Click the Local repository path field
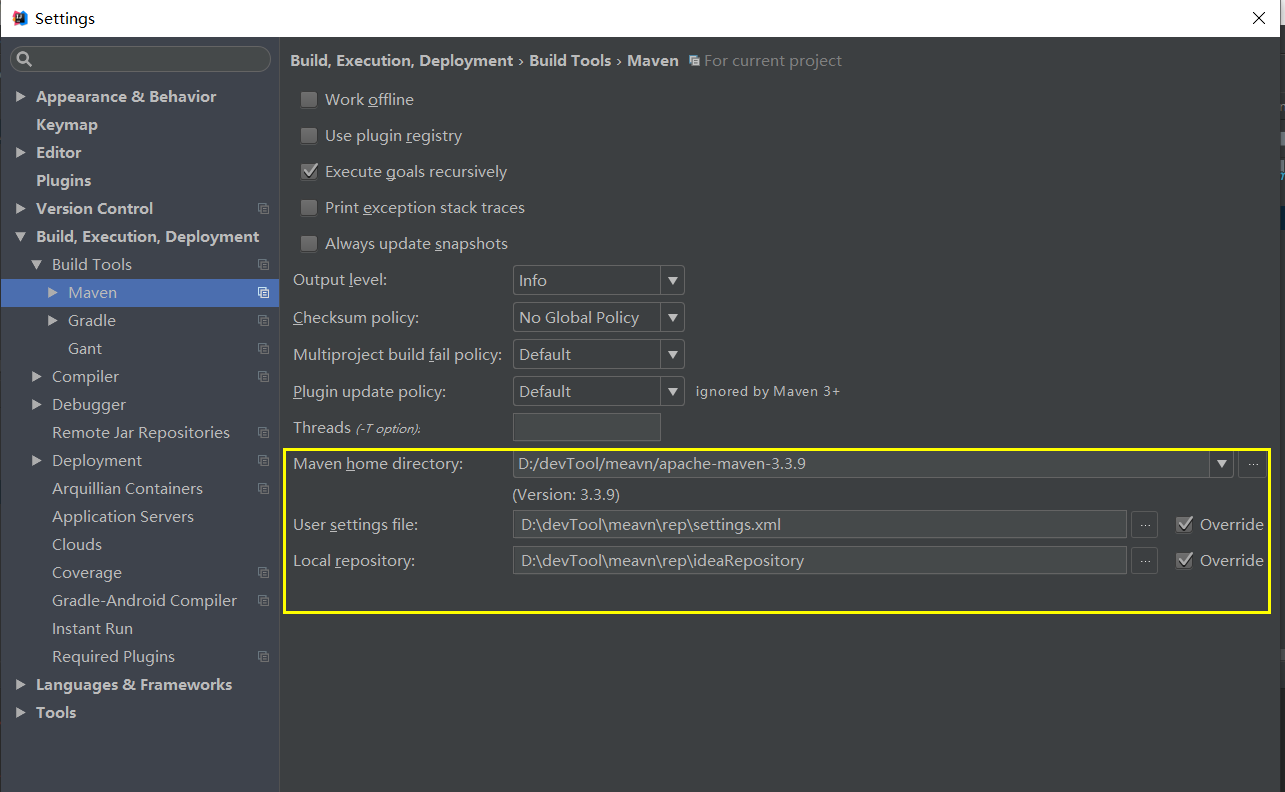 click(820, 560)
